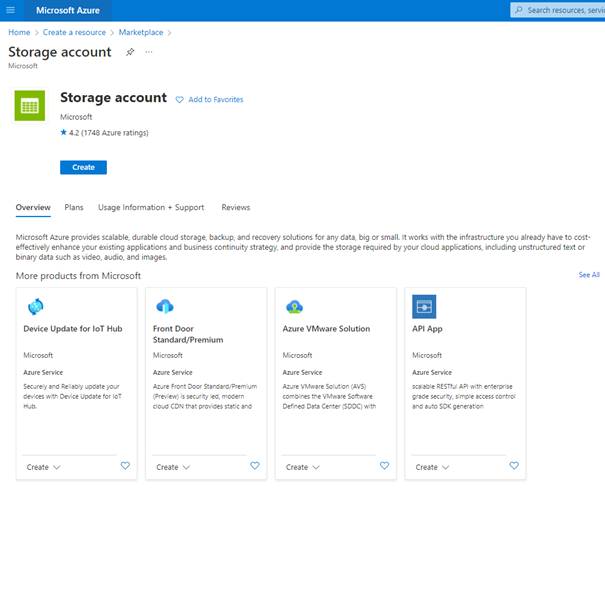The image size is (605, 597).
Task: Expand Create dropdown for Device Update card
Action: [x=44, y=467]
